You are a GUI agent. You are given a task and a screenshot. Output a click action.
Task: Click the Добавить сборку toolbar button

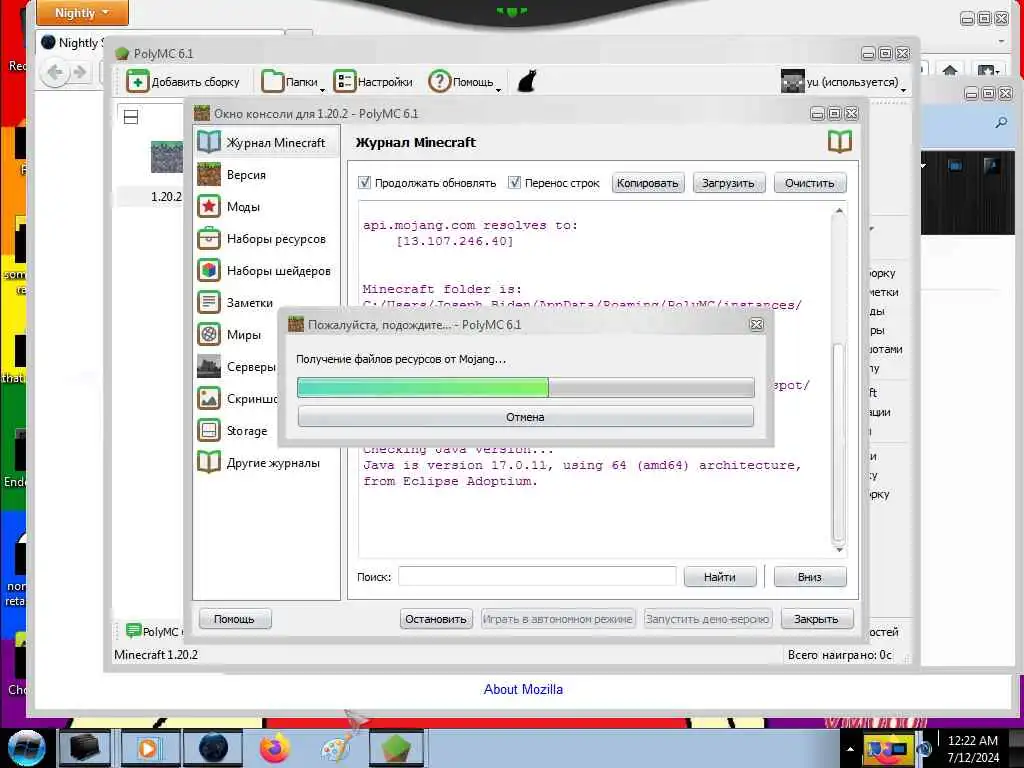[184, 82]
